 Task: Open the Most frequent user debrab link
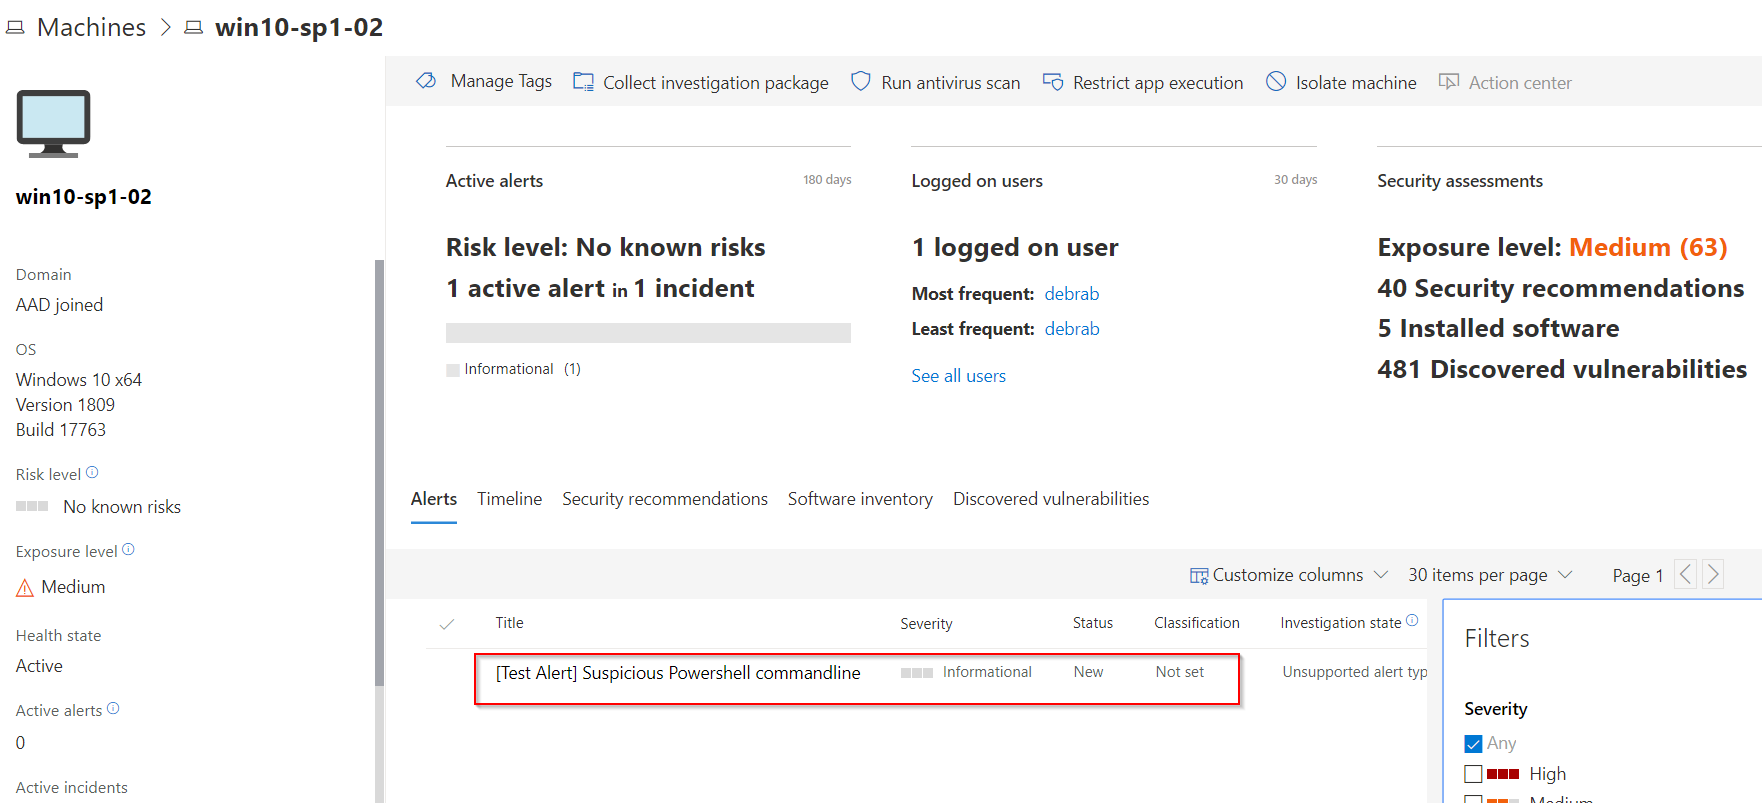pyautogui.click(x=1071, y=294)
